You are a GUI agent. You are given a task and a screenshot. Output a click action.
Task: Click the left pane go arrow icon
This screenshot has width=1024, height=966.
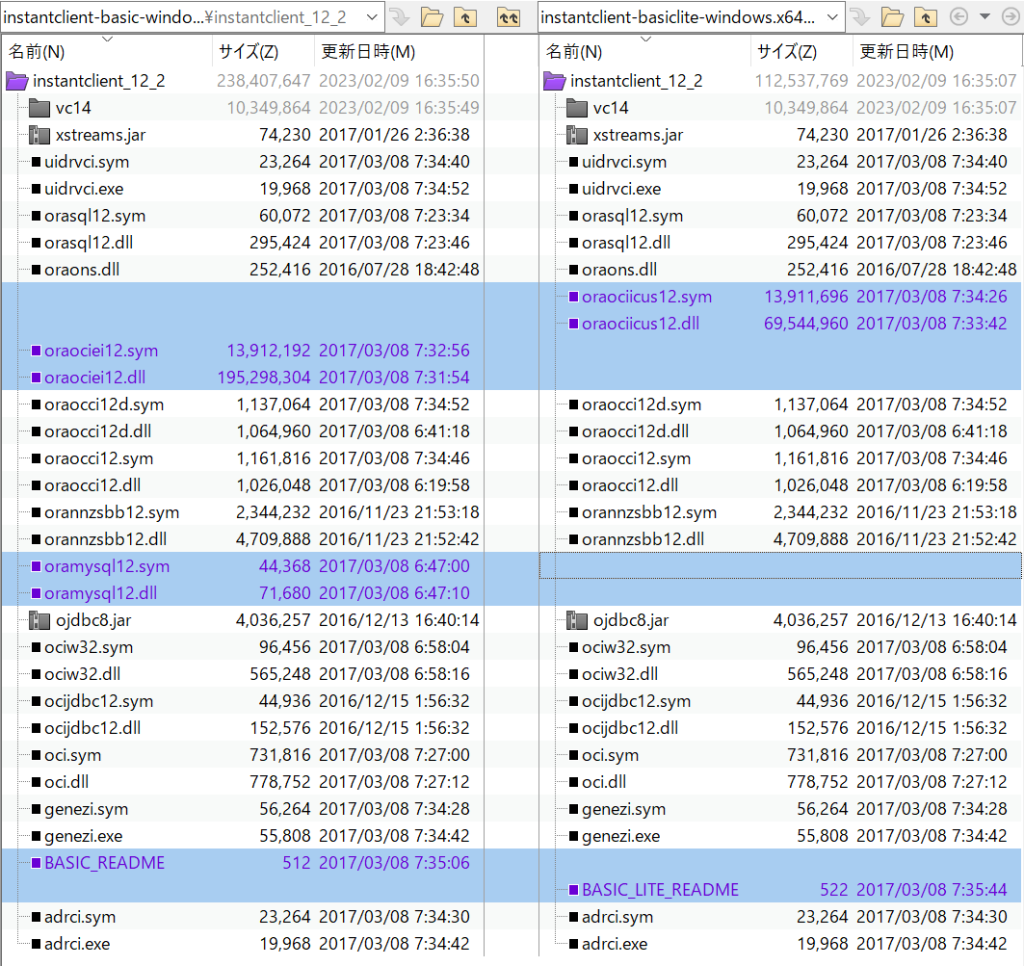399,17
